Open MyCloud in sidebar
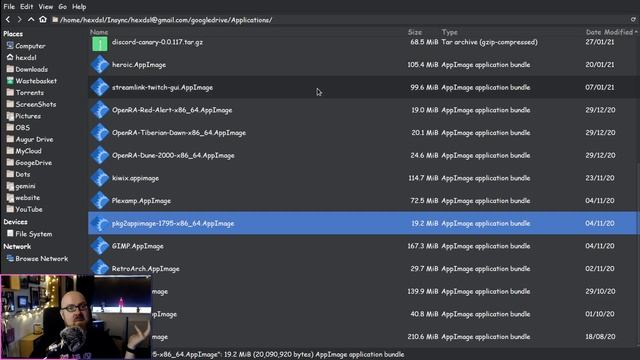 (x=24, y=151)
